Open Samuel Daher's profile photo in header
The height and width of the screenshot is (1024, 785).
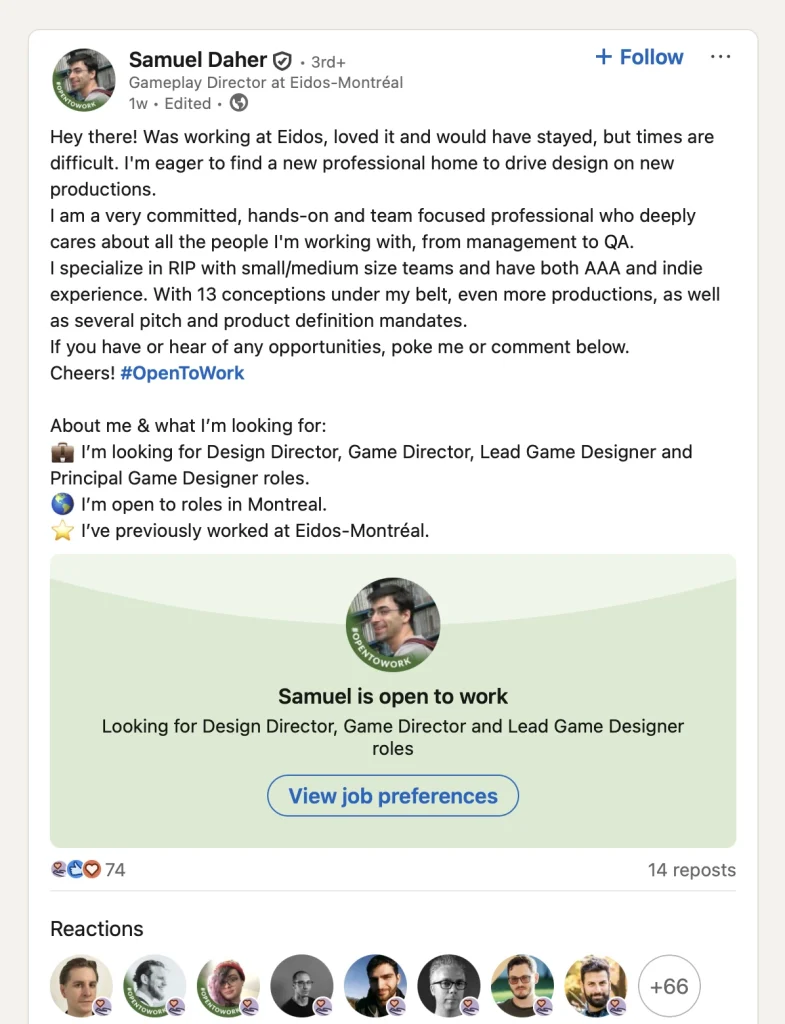[83, 80]
